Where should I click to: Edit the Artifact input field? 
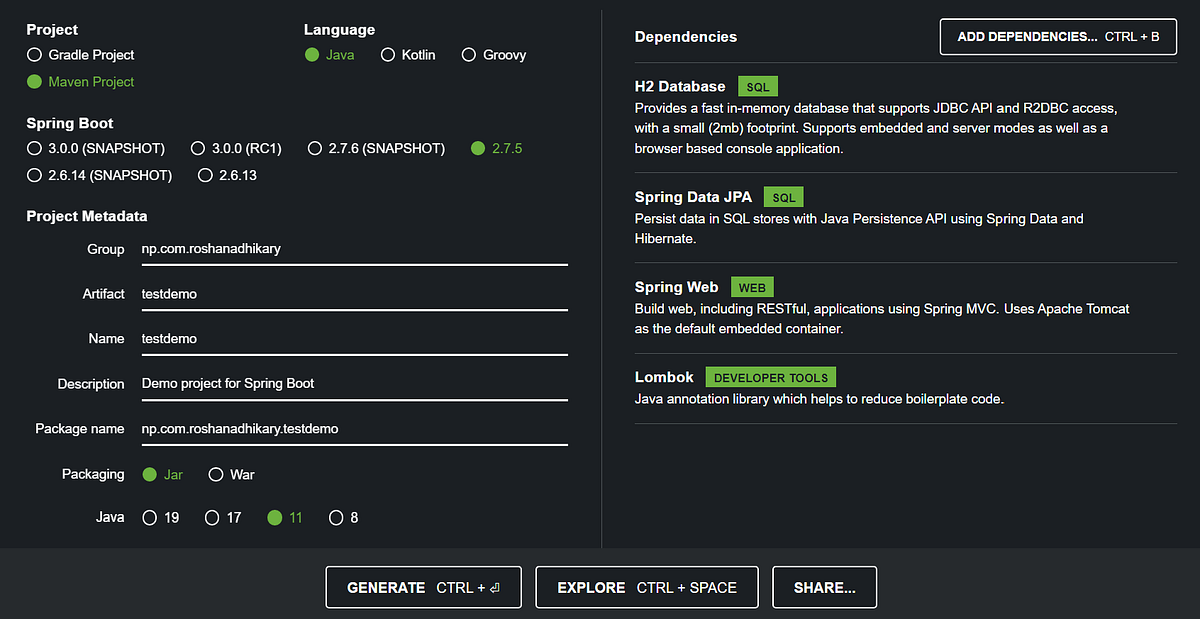click(x=354, y=294)
